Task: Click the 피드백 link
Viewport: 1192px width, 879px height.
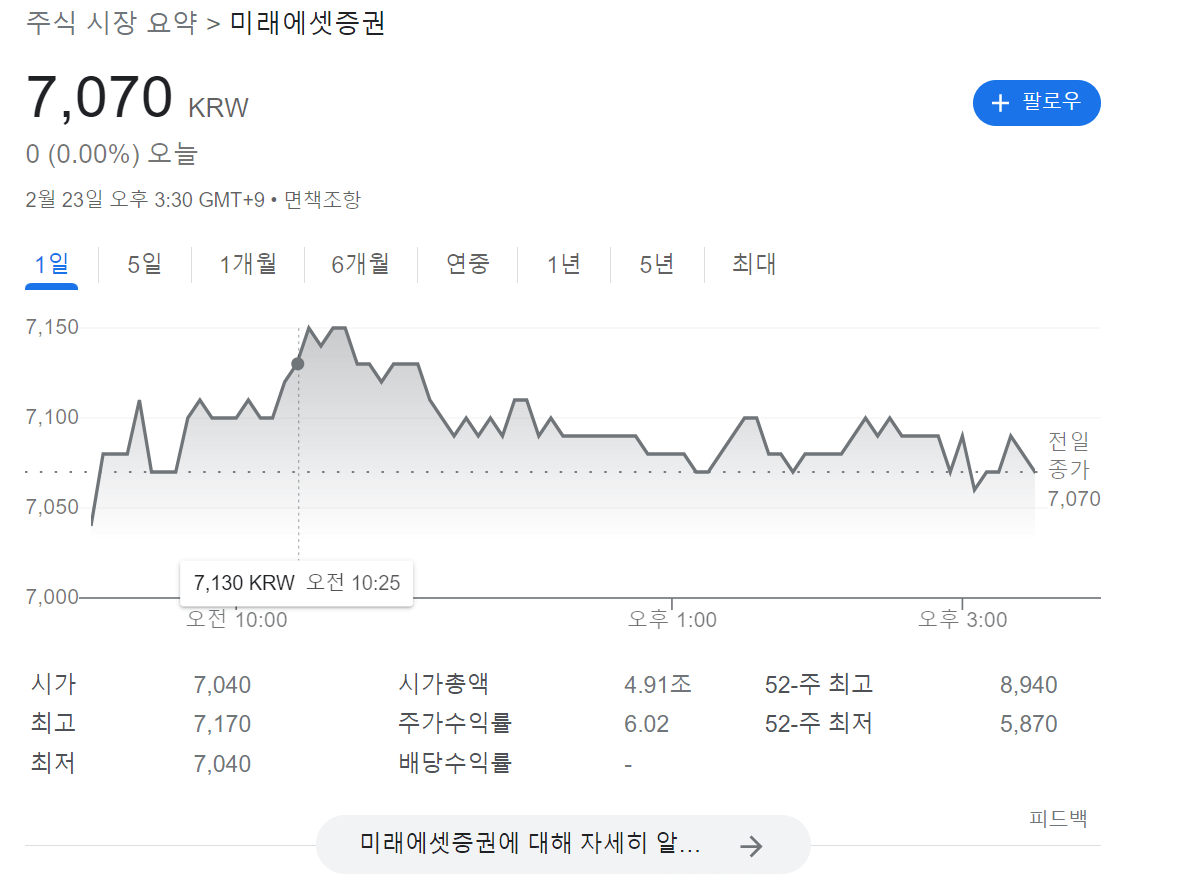Action: (x=1058, y=819)
